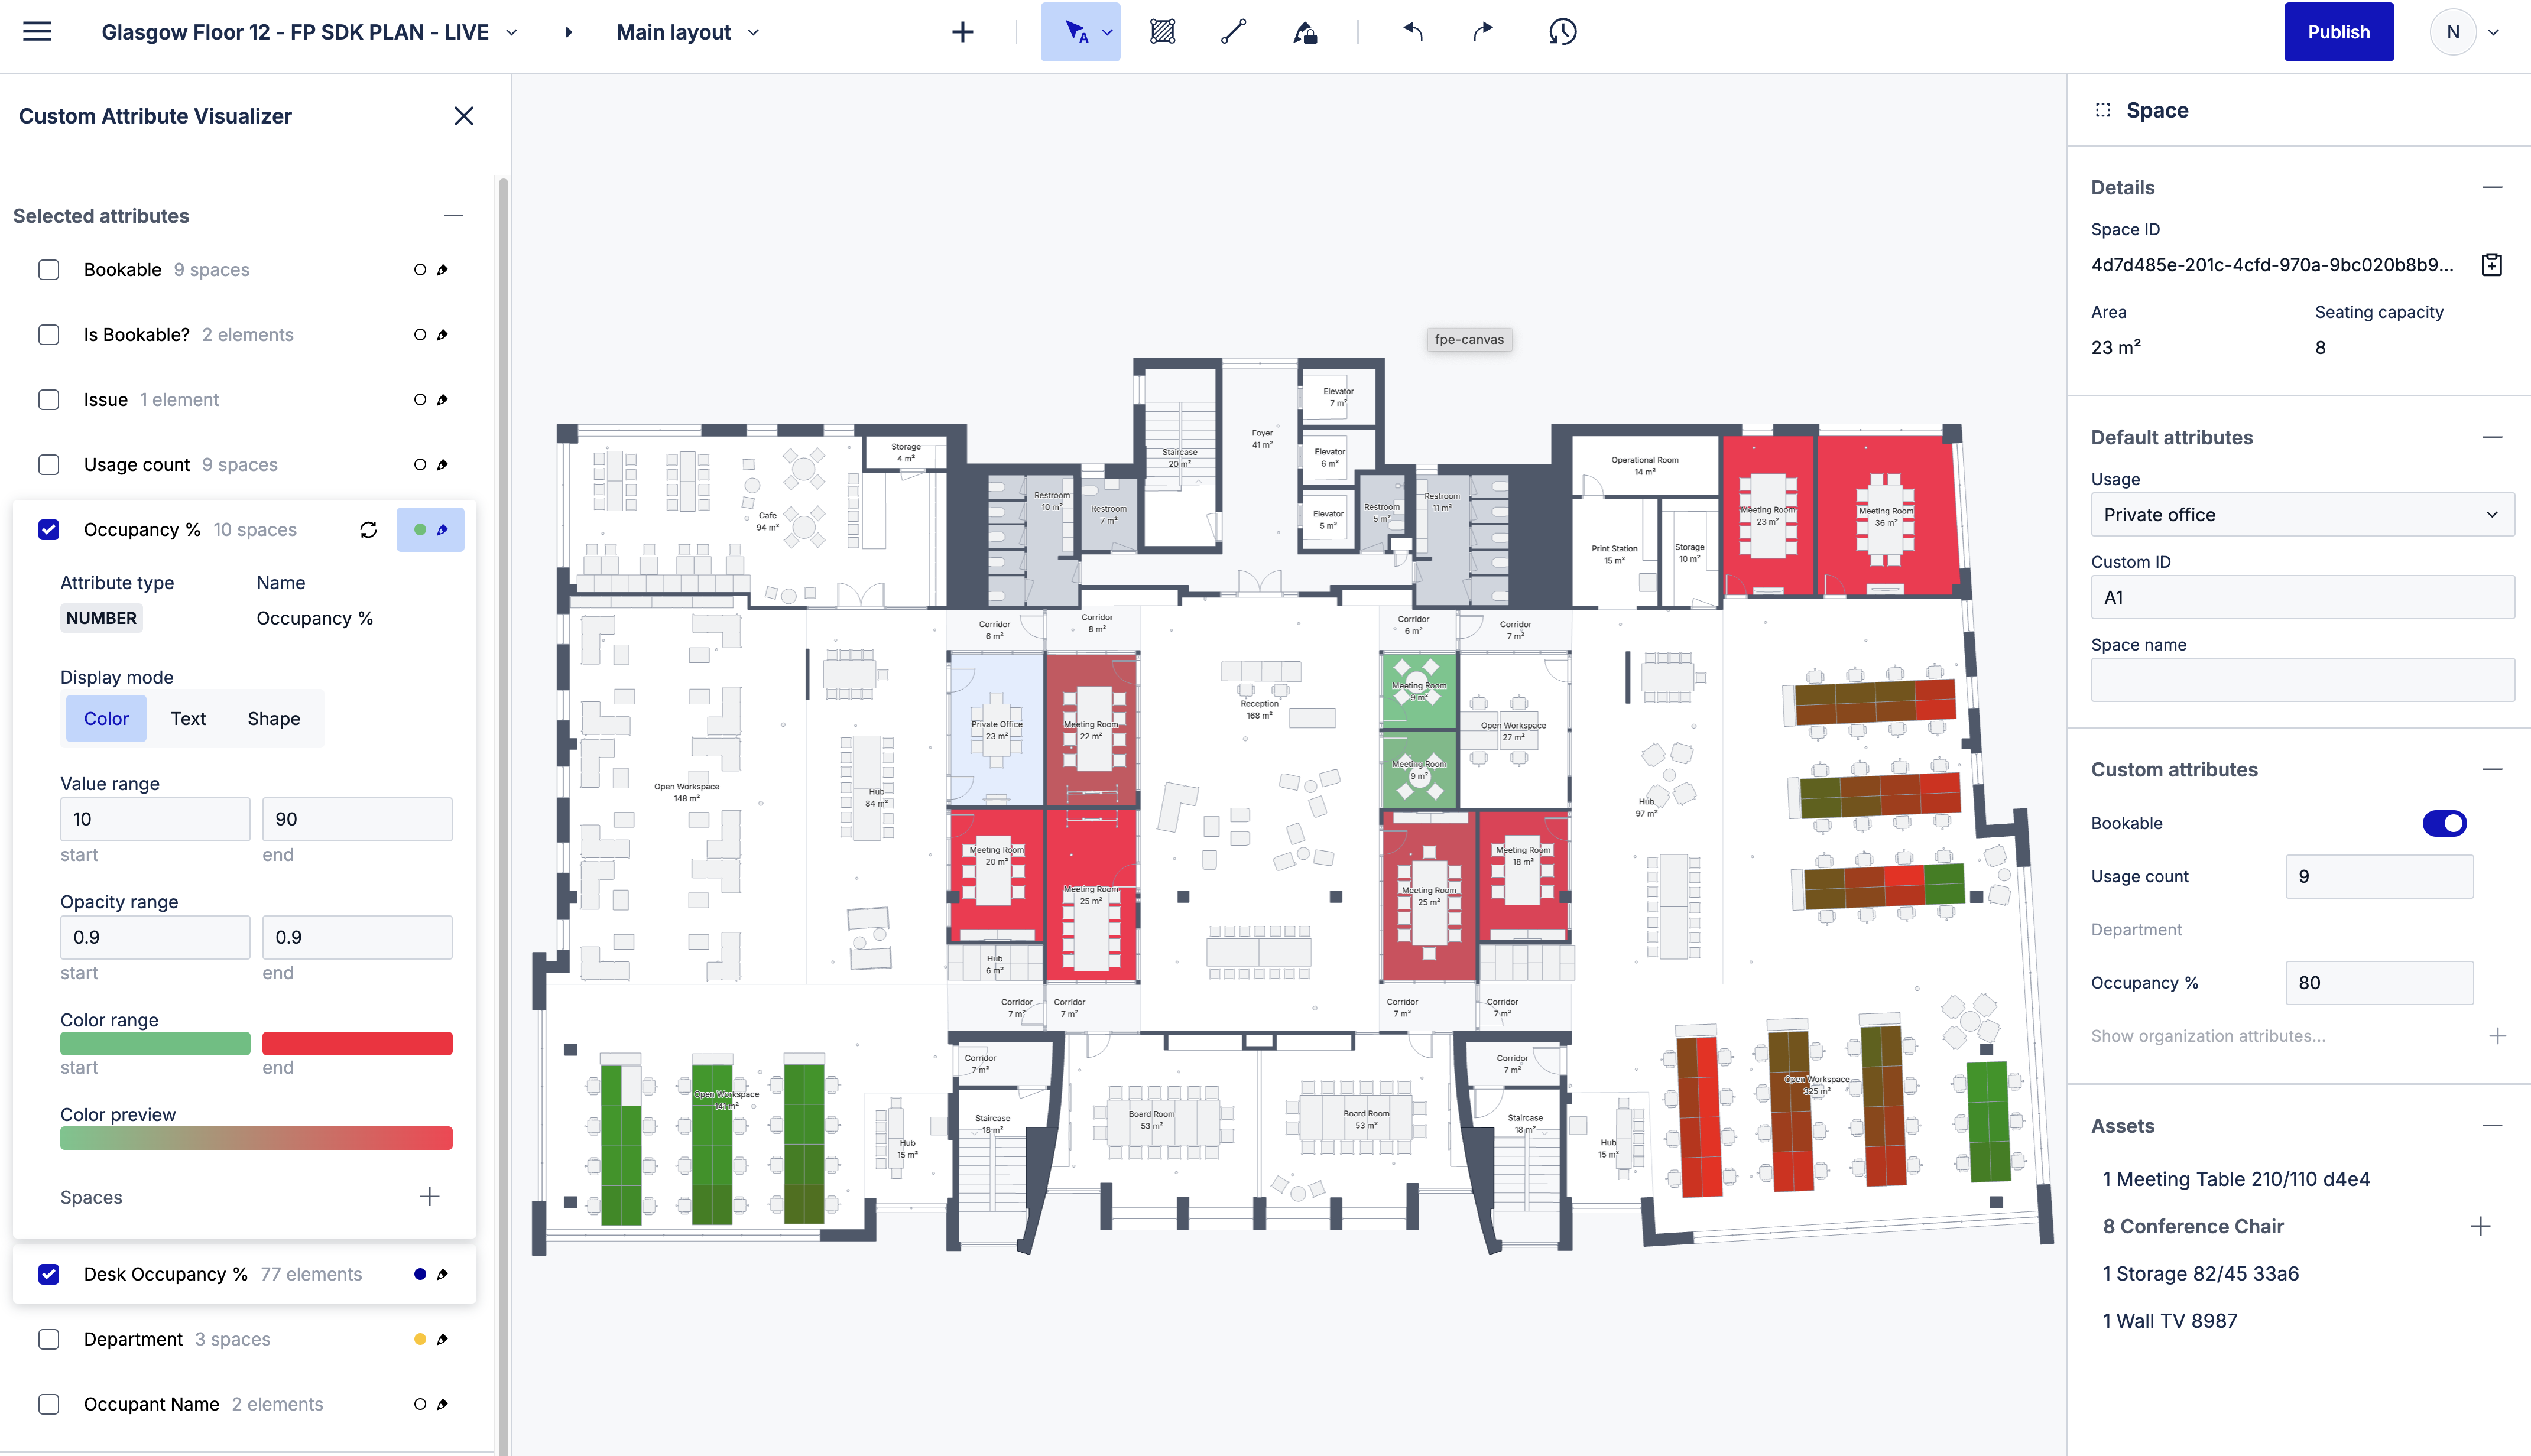
Task: Turn off the Bookable toggle switch
Action: (x=2444, y=823)
